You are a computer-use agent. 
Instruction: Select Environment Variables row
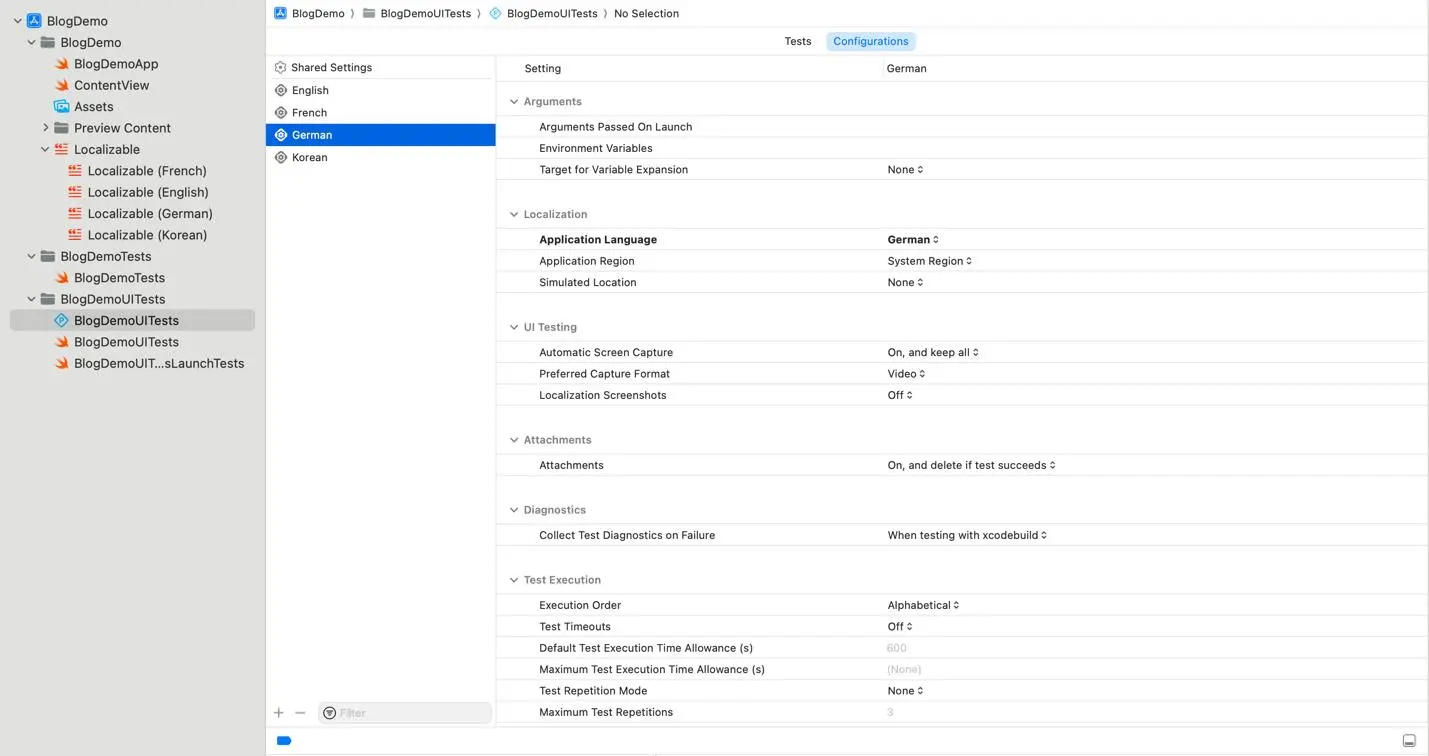[x=962, y=148]
